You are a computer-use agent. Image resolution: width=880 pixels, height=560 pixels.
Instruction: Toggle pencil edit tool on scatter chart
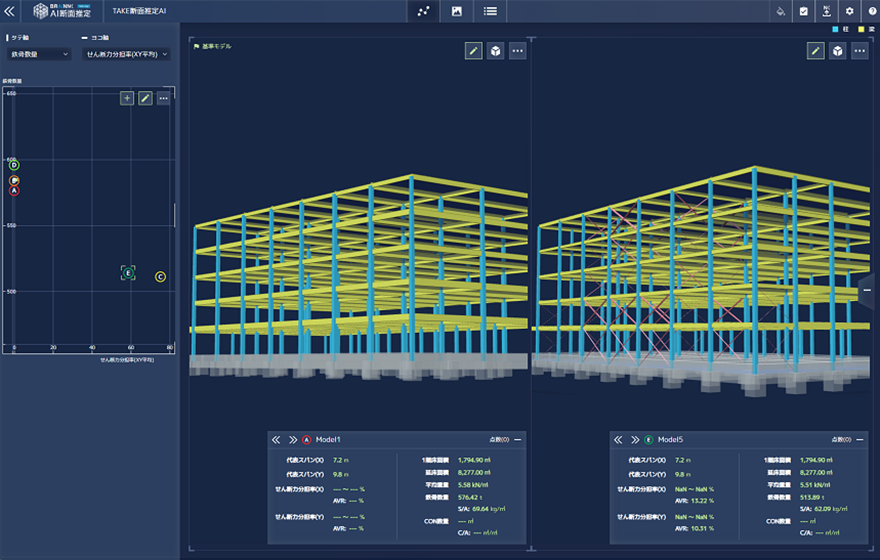point(145,98)
